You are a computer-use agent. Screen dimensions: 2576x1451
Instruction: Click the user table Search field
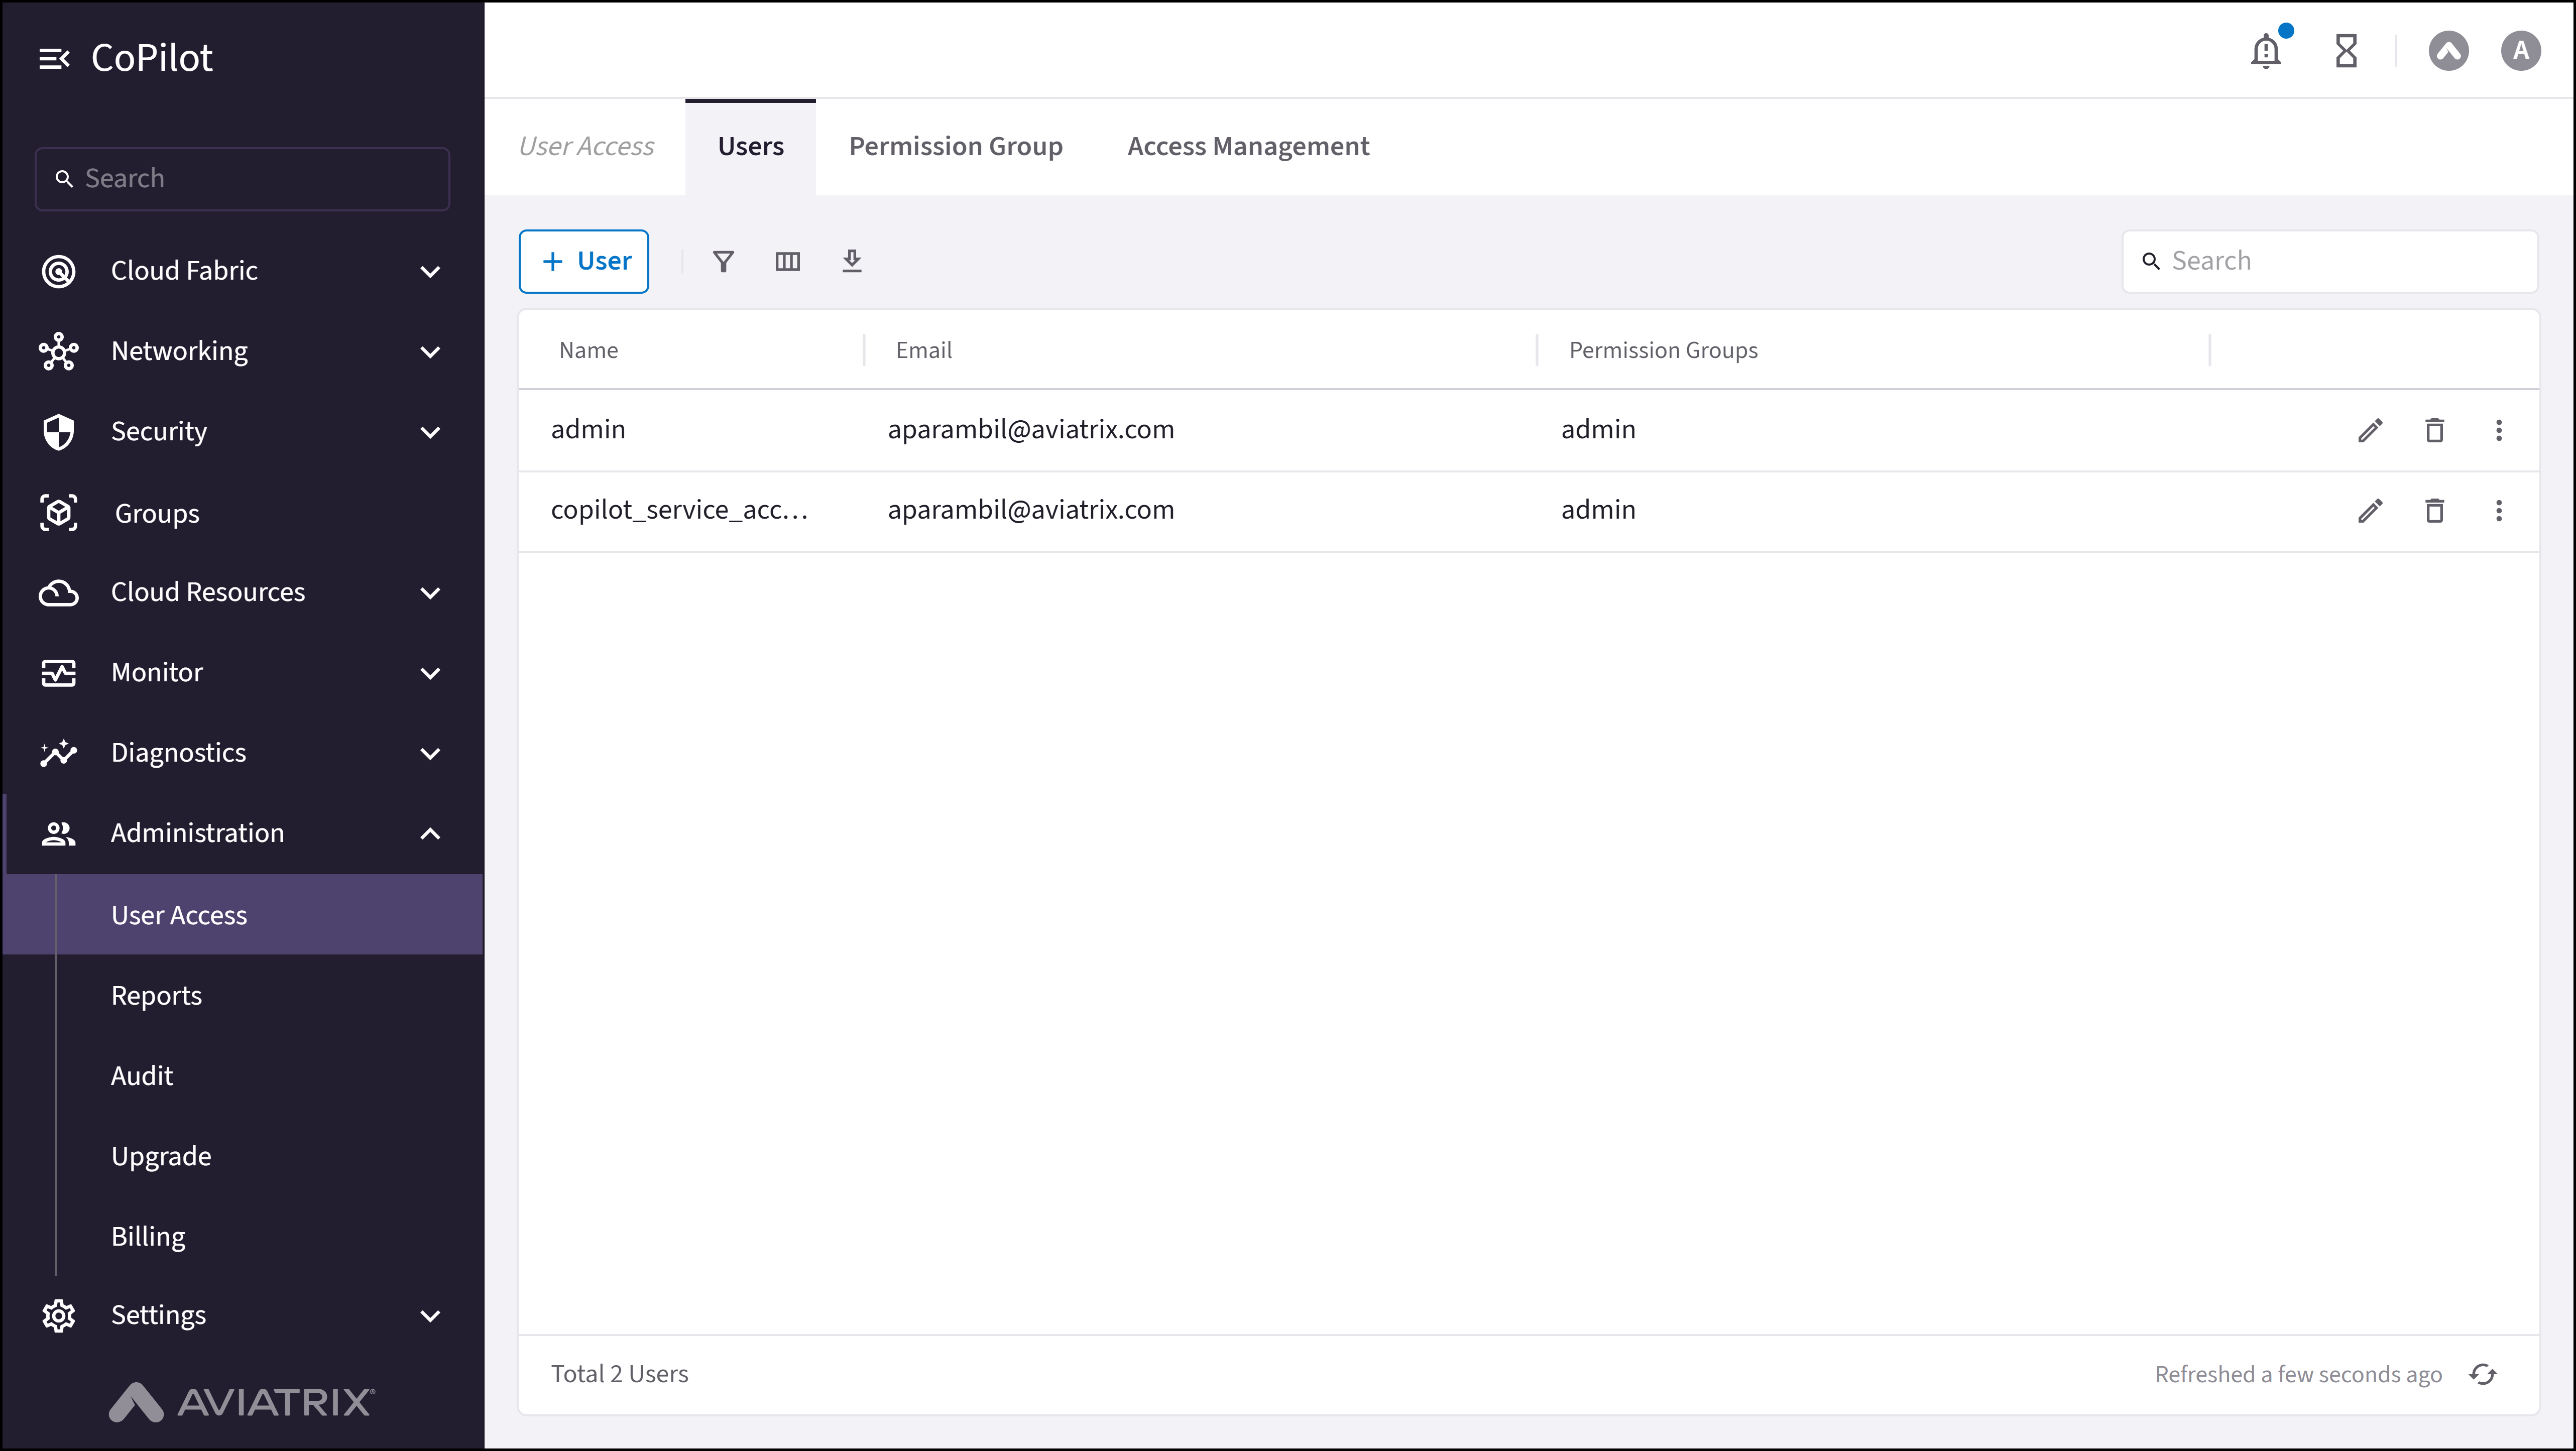pyautogui.click(x=2340, y=262)
